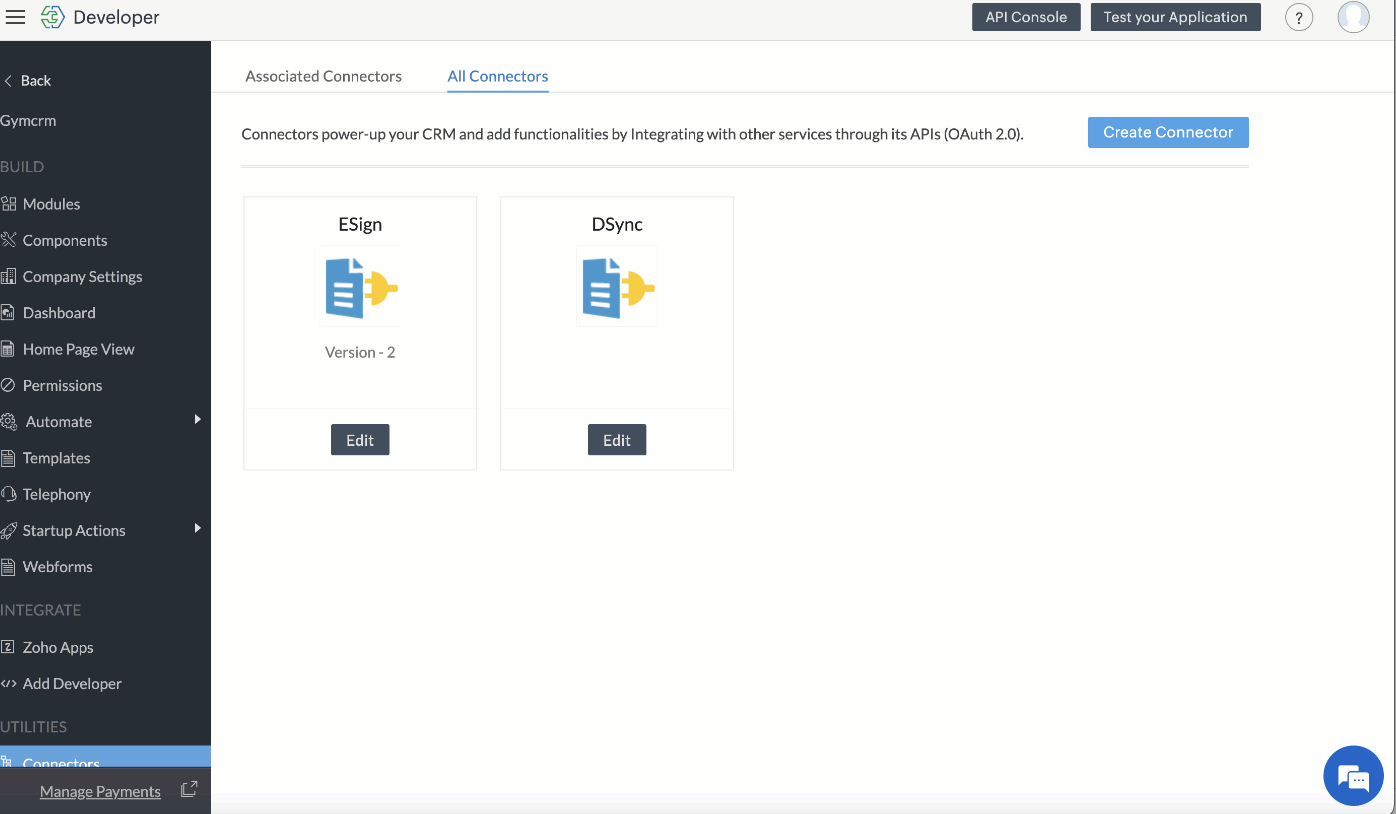The width and height of the screenshot is (1396, 814).
Task: Click the Templates document icon
Action: [8, 458]
